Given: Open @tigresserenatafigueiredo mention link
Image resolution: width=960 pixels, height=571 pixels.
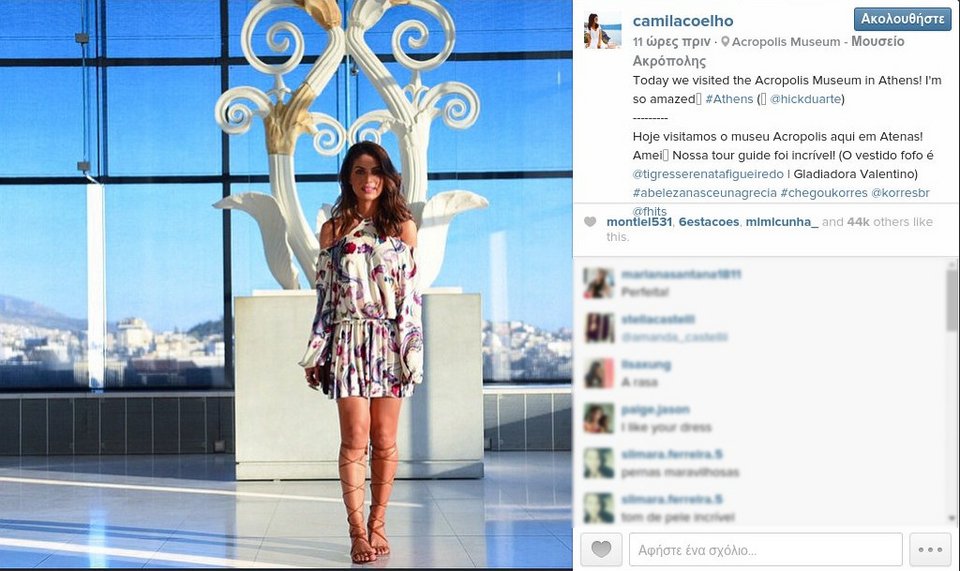Looking at the screenshot, I should pyautogui.click(x=708, y=174).
